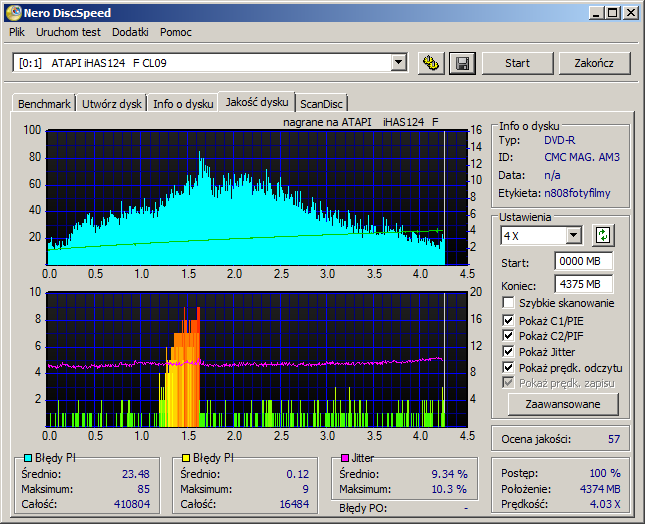The image size is (645, 524).
Task: Minimize the Nero DiscSpeed window
Action: pos(596,13)
